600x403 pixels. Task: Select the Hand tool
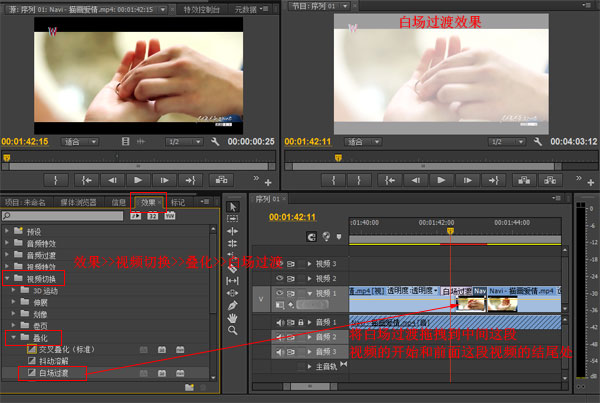pos(233,318)
